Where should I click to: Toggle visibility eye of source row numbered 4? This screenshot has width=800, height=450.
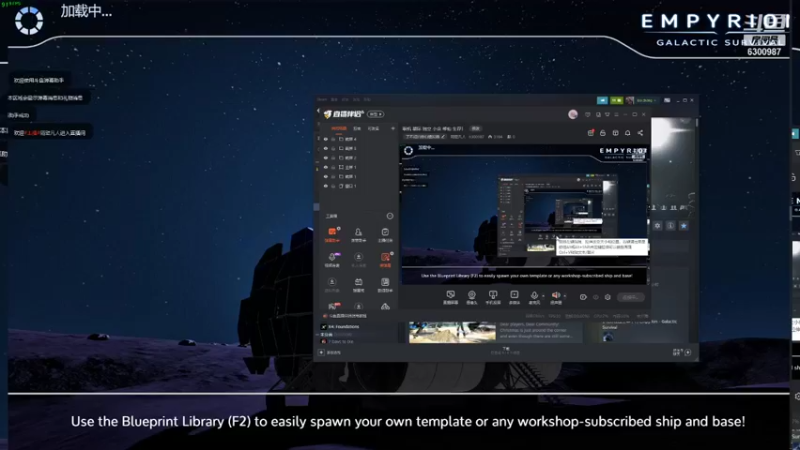click(326, 139)
